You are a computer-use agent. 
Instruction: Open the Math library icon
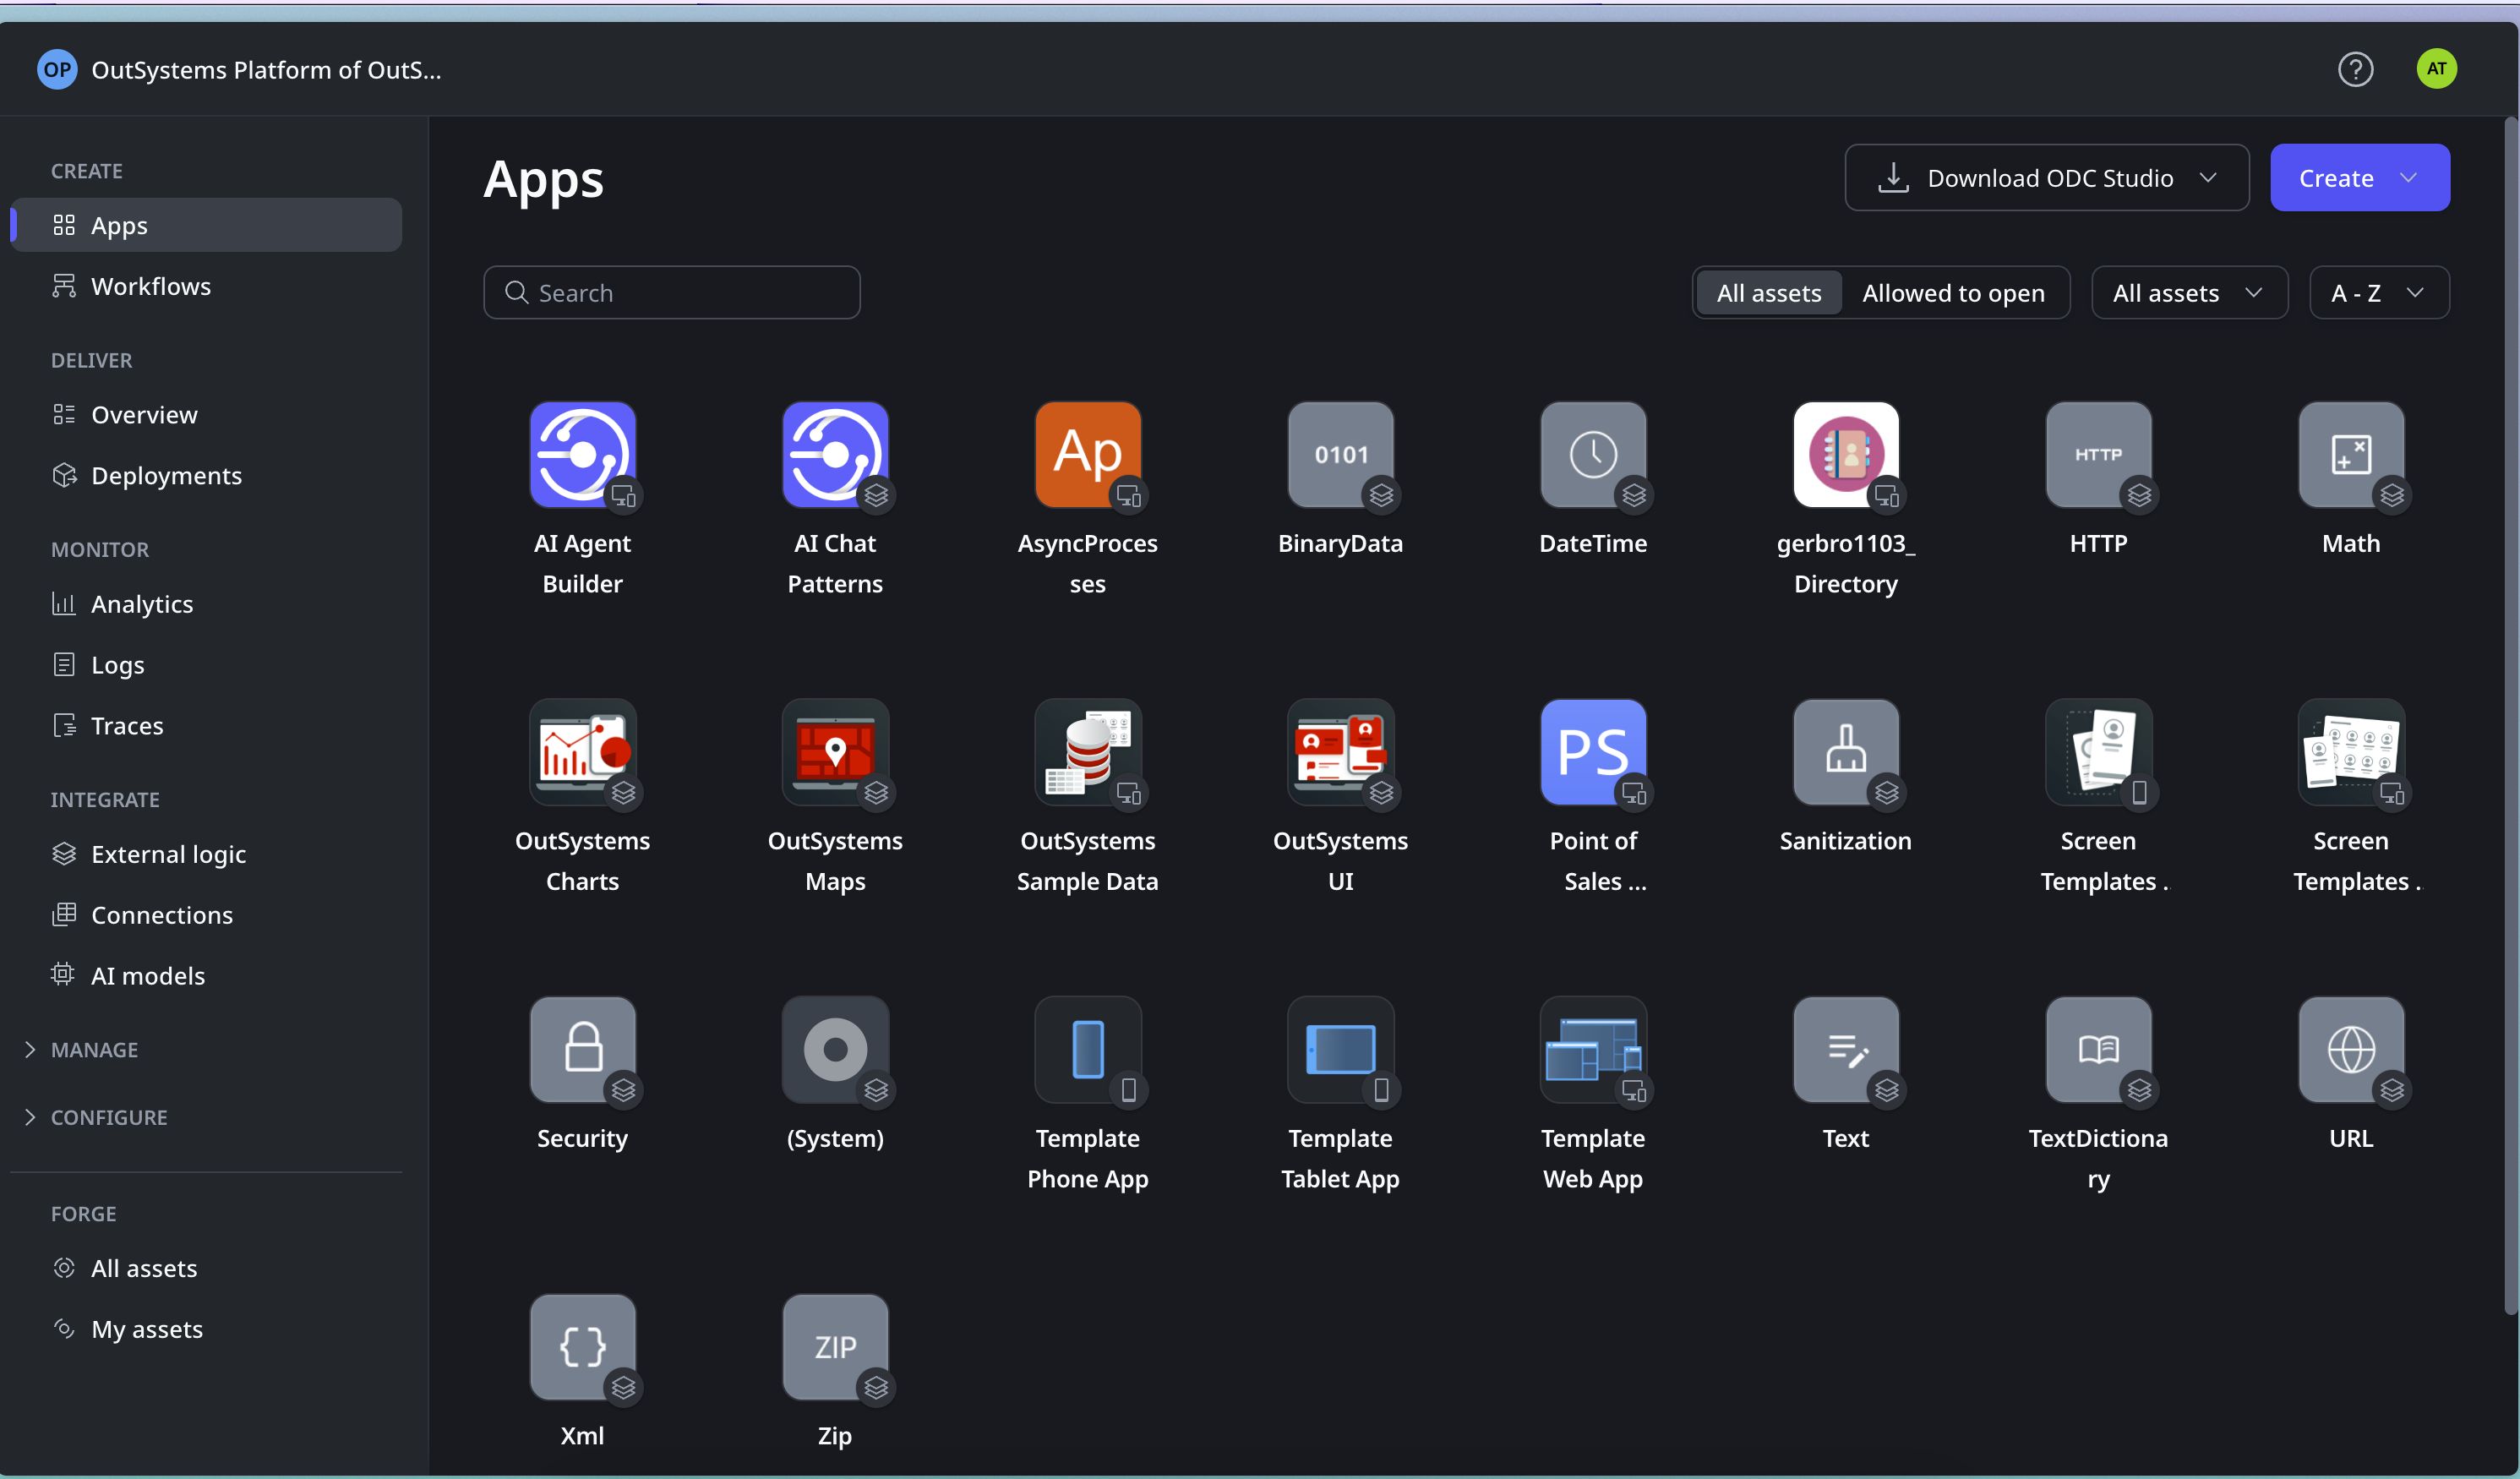pyautogui.click(x=2351, y=455)
